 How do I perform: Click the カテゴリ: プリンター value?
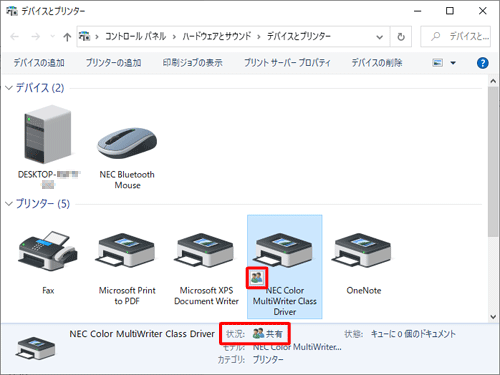[268, 359]
